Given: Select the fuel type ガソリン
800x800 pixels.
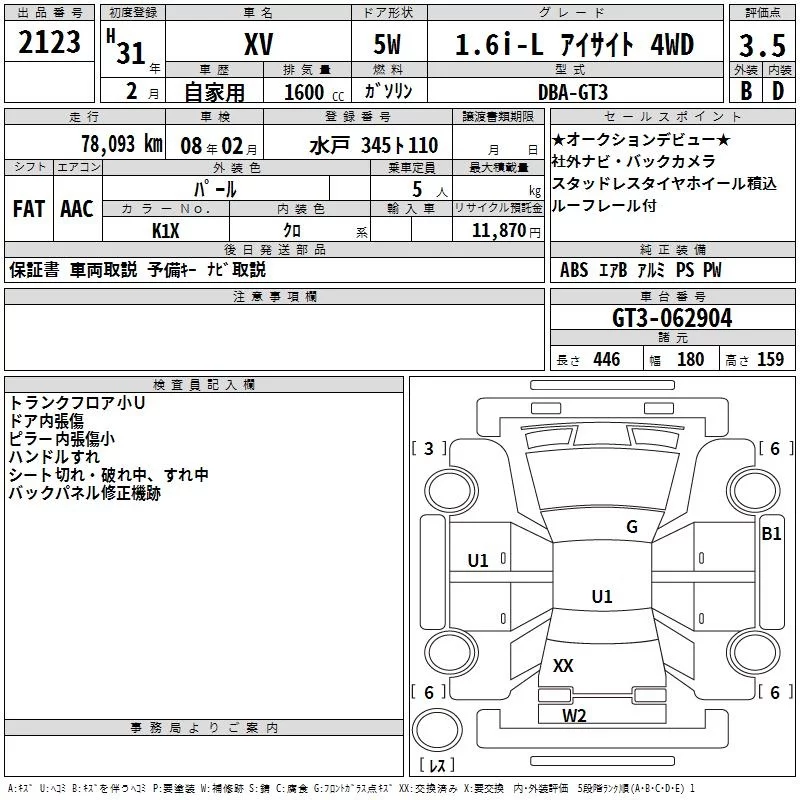Looking at the screenshot, I should point(388,91).
